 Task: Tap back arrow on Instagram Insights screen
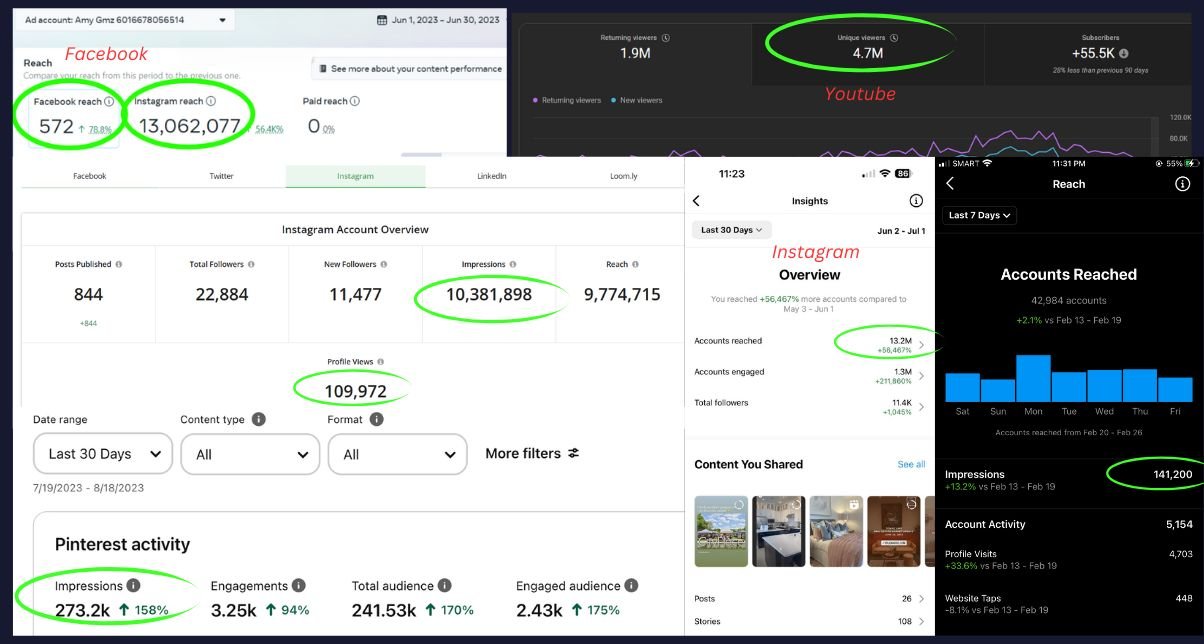(x=697, y=201)
